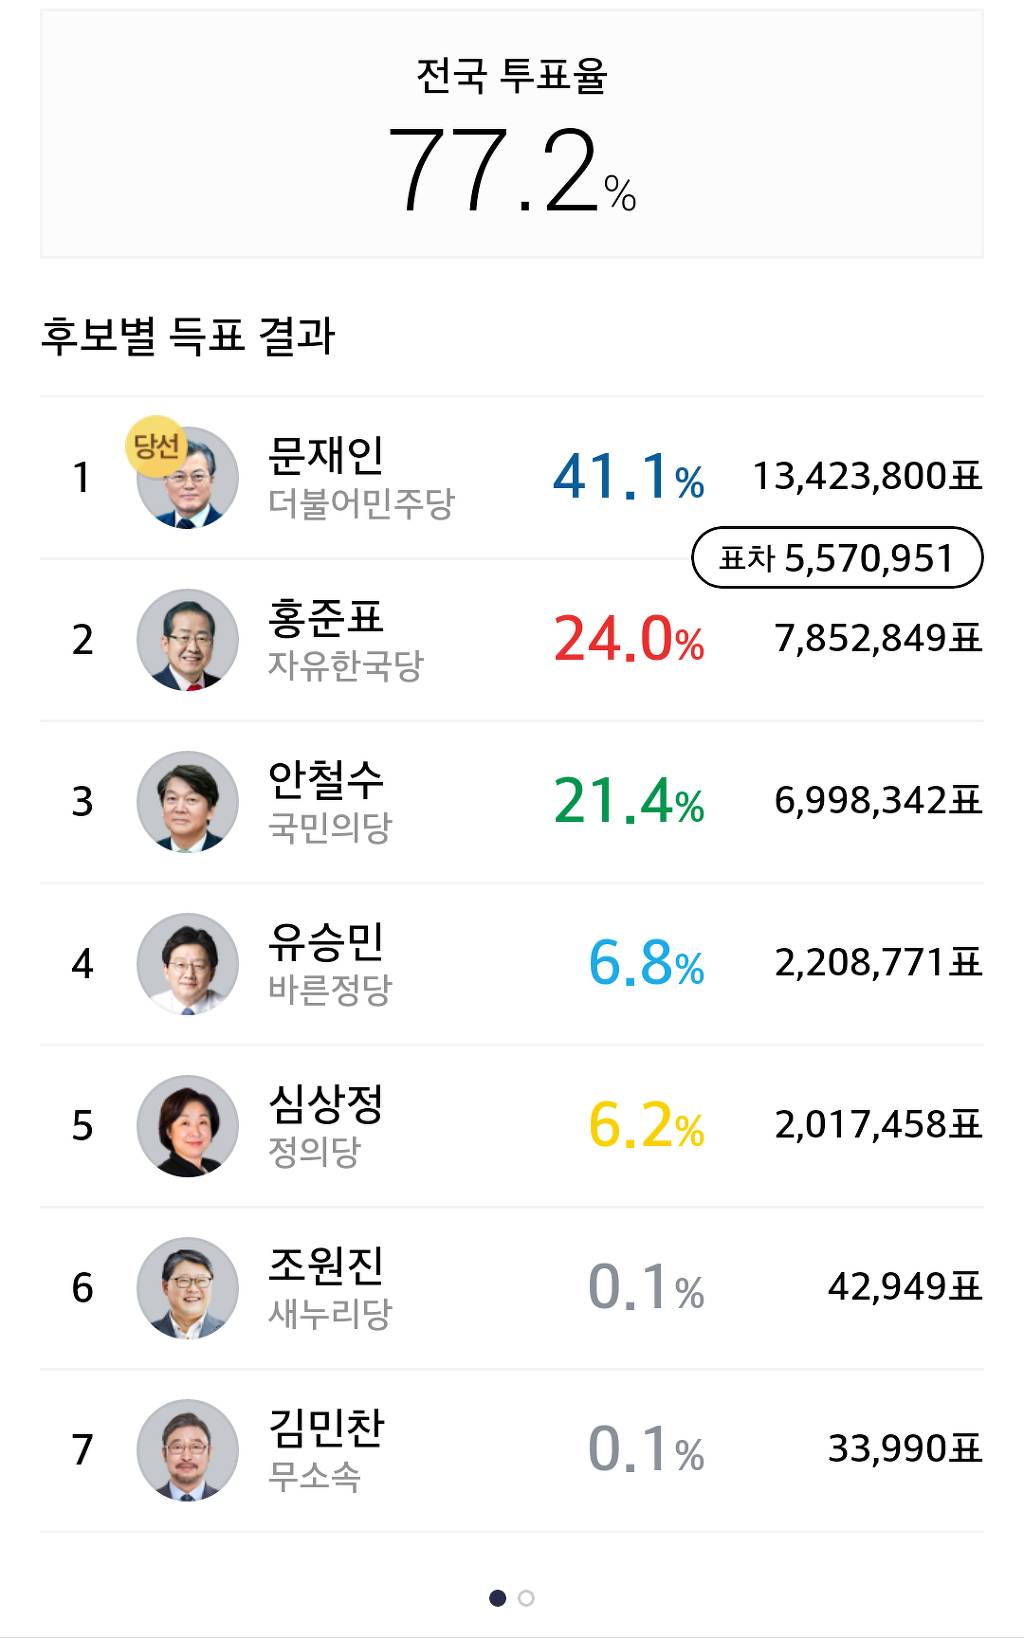The width and height of the screenshot is (1024, 1638).
Task: Click Yoo Seung-min's profile photo
Action: (x=185, y=965)
